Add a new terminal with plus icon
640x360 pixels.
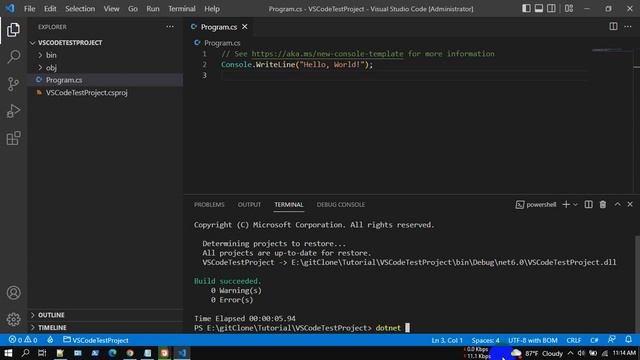(566, 204)
